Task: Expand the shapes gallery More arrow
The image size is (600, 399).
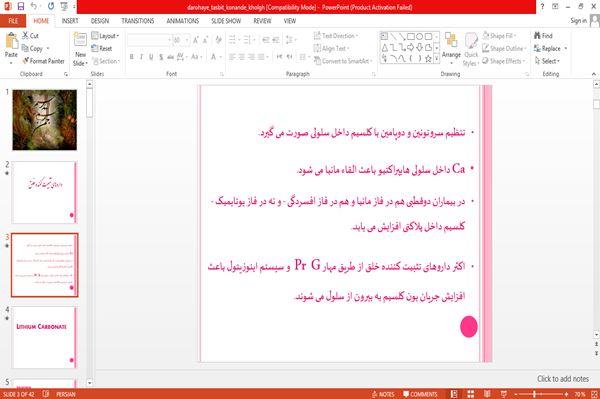Action: [x=436, y=59]
